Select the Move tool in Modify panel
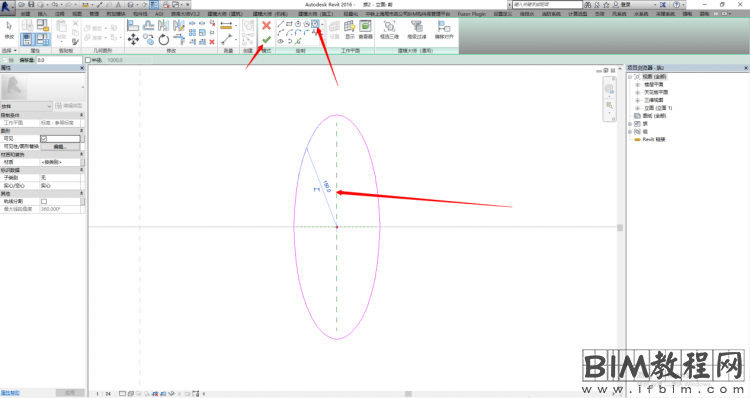The image size is (750, 398). (133, 40)
